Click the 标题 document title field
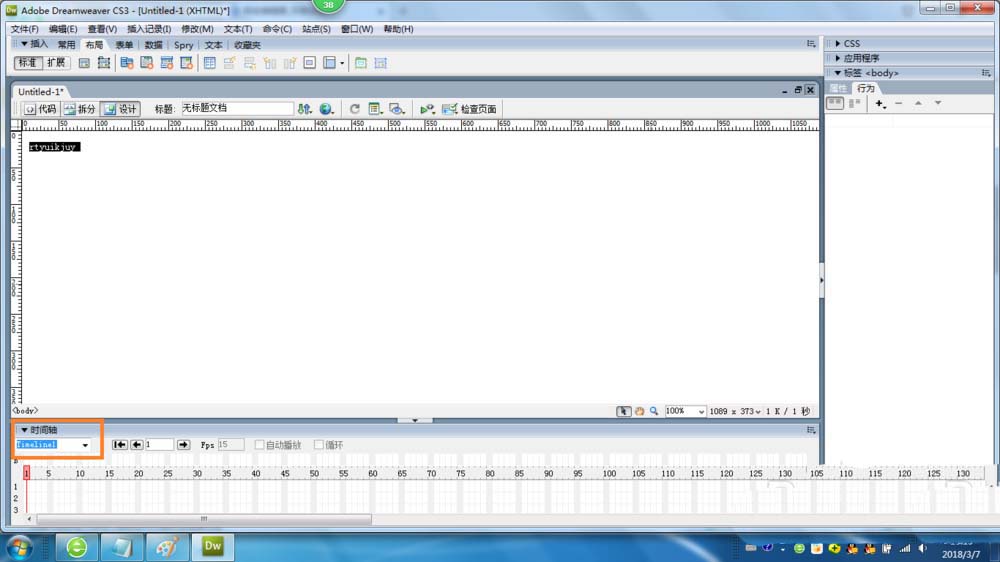1000x562 pixels. [x=237, y=108]
